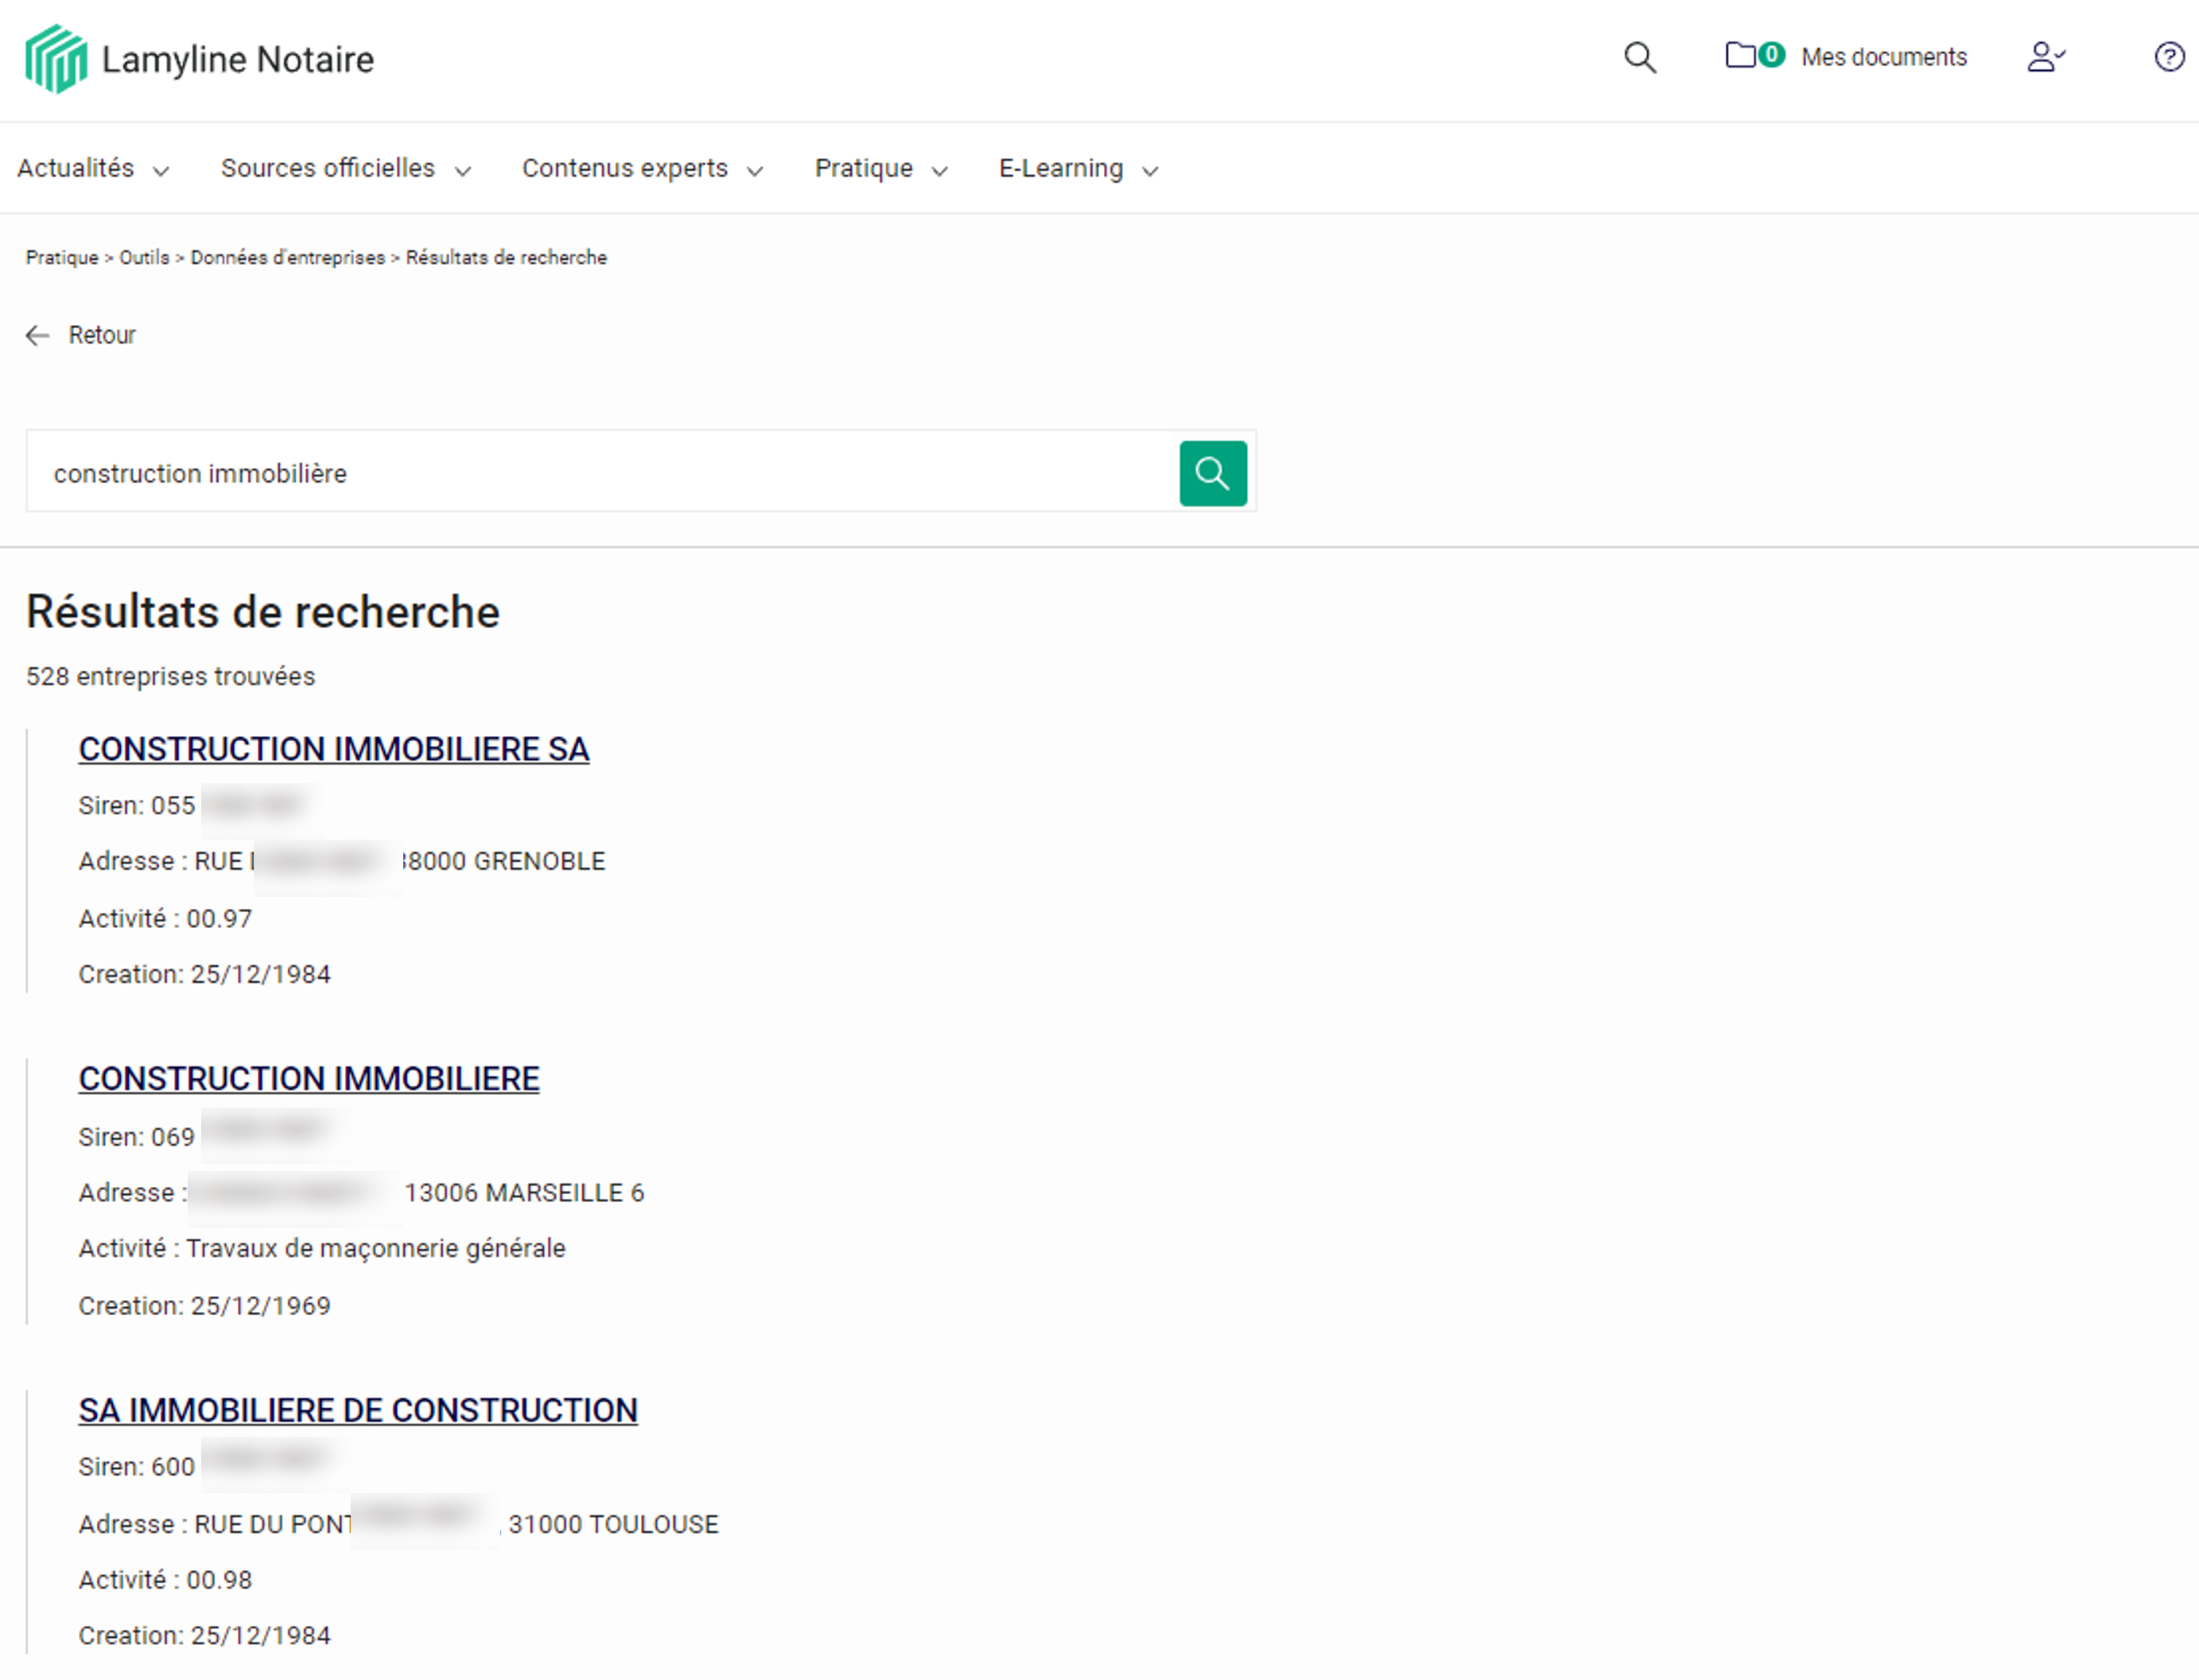This screenshot has height=1680, width=2199.
Task: Click the Mes documents label
Action: (1883, 57)
